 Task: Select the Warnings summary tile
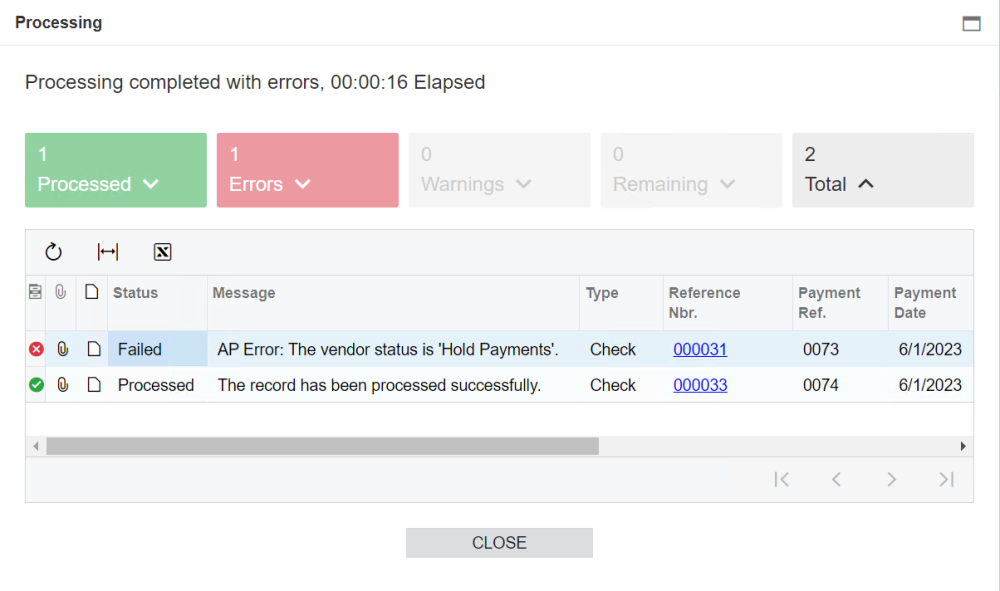(x=499, y=170)
